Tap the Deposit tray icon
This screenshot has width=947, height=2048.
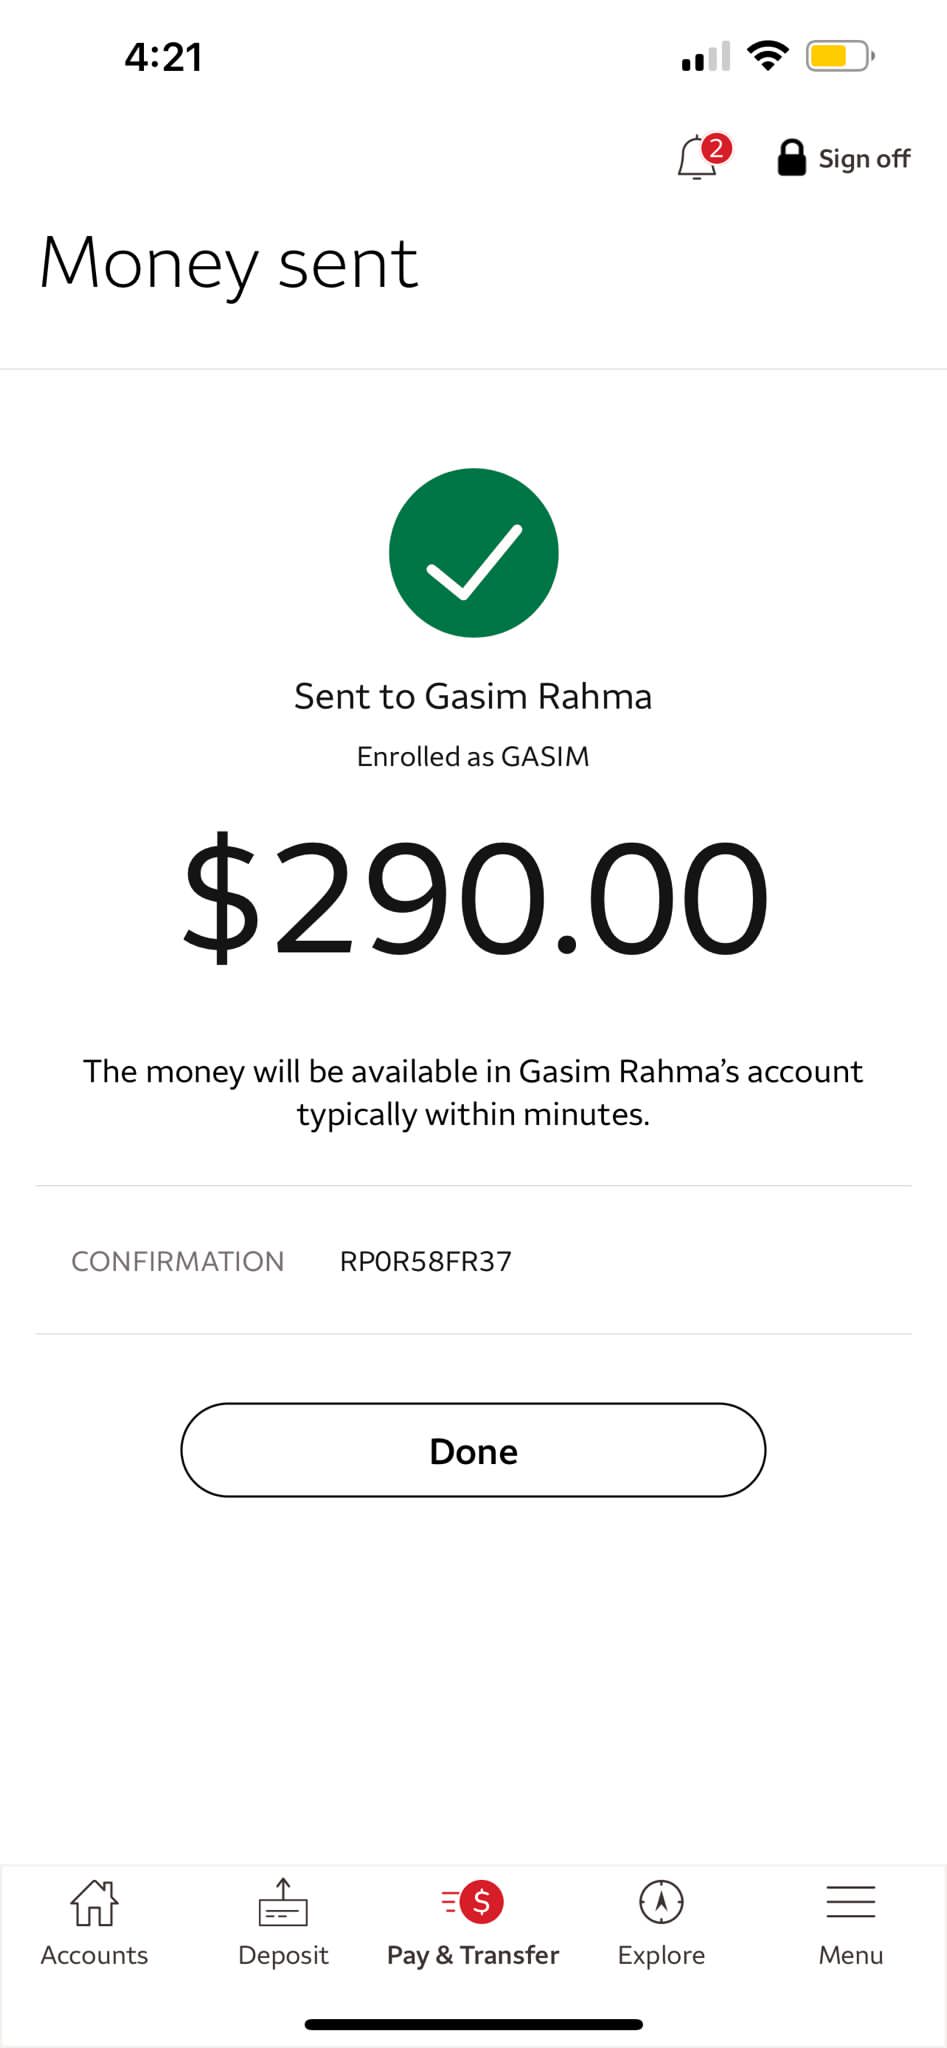pyautogui.click(x=283, y=1902)
